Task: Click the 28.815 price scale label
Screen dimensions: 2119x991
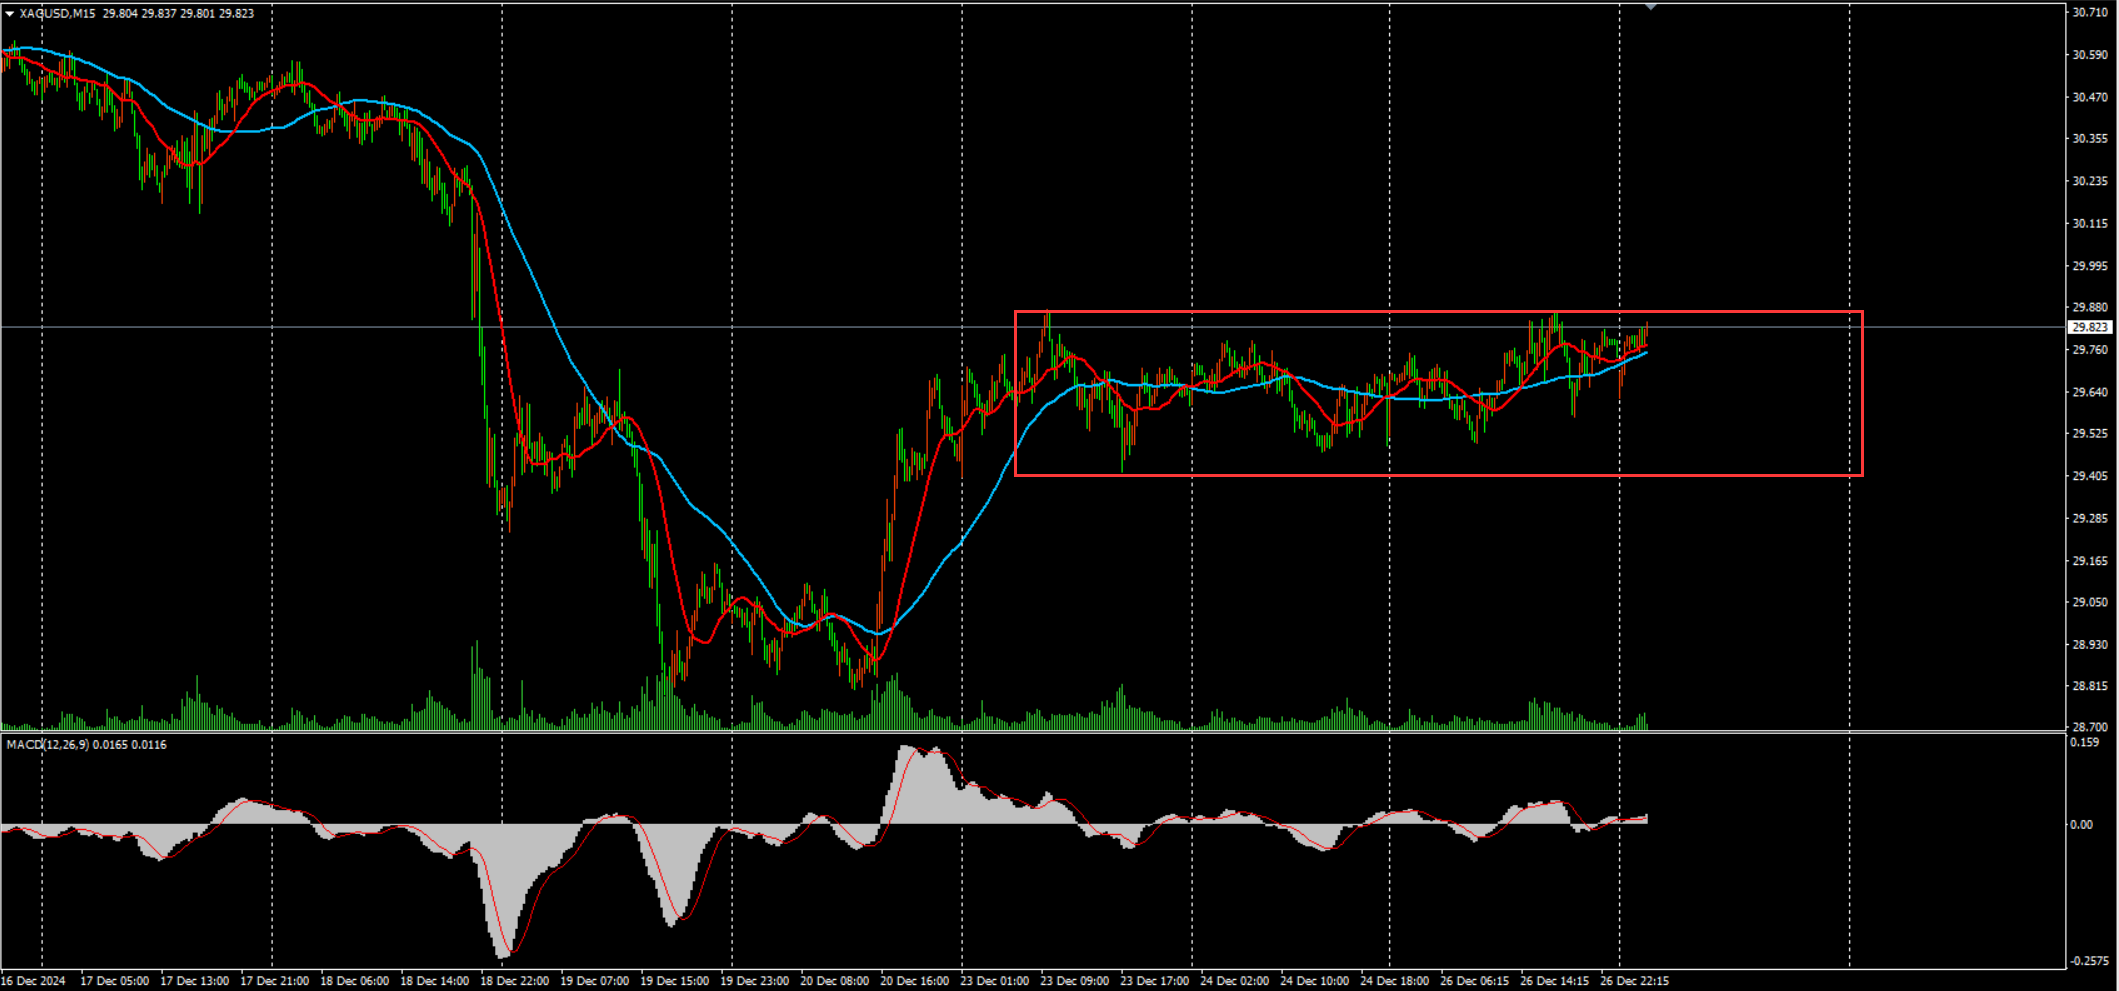Action: pyautogui.click(x=2088, y=687)
